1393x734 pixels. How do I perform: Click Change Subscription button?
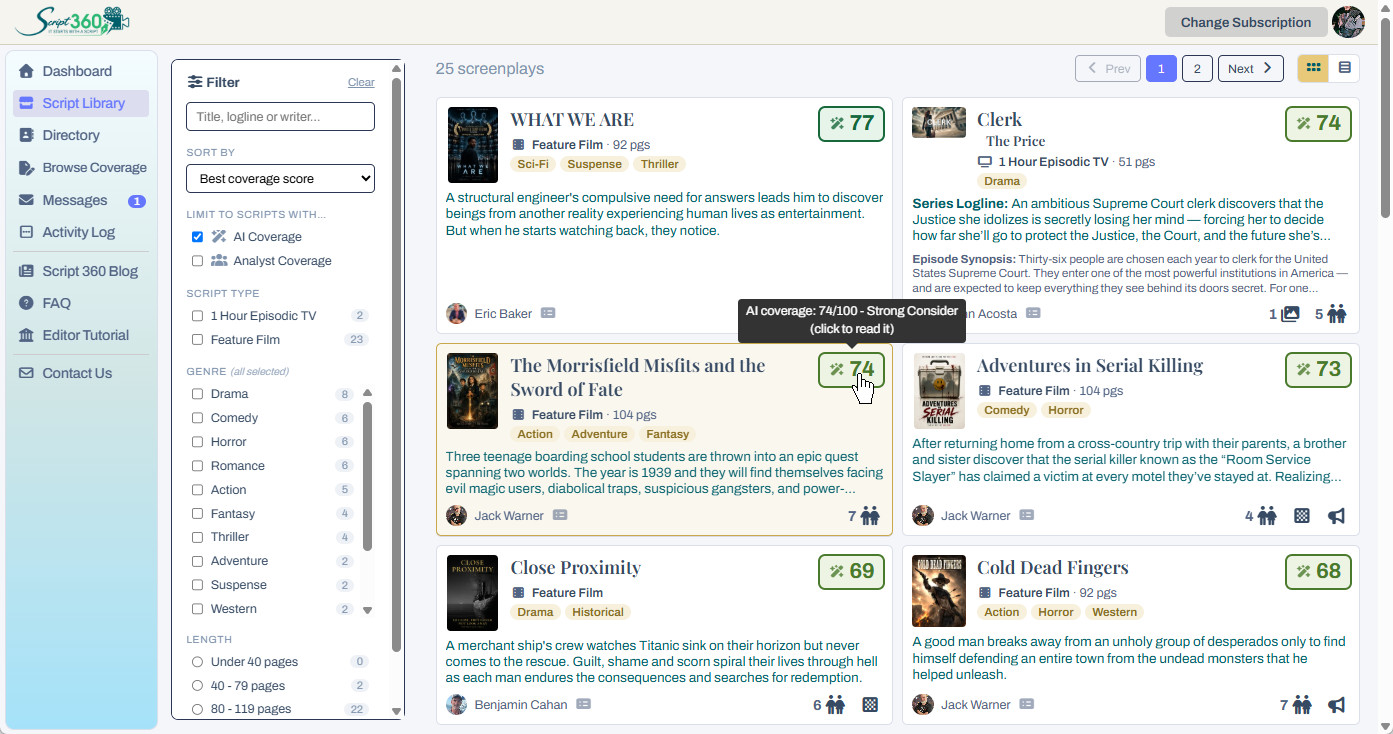(1245, 22)
